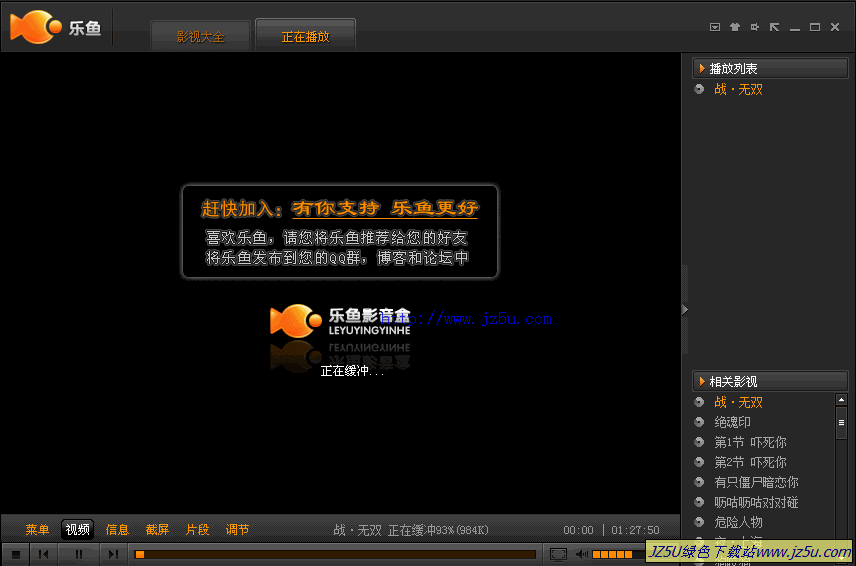Skip to the next track
The image size is (856, 566).
click(x=113, y=555)
